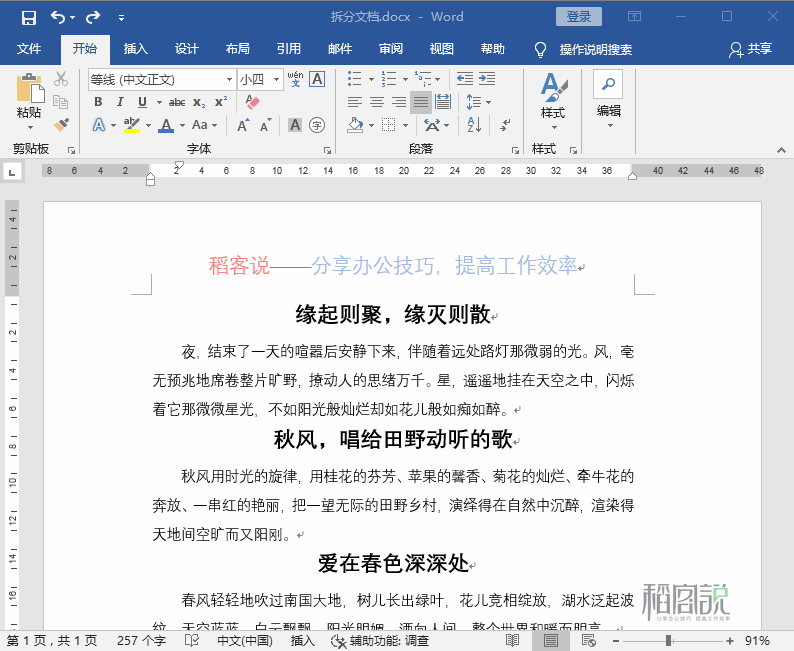Viewport: 794px width, 651px height.
Task: Open the 编辑 editing menu
Action: click(x=608, y=100)
